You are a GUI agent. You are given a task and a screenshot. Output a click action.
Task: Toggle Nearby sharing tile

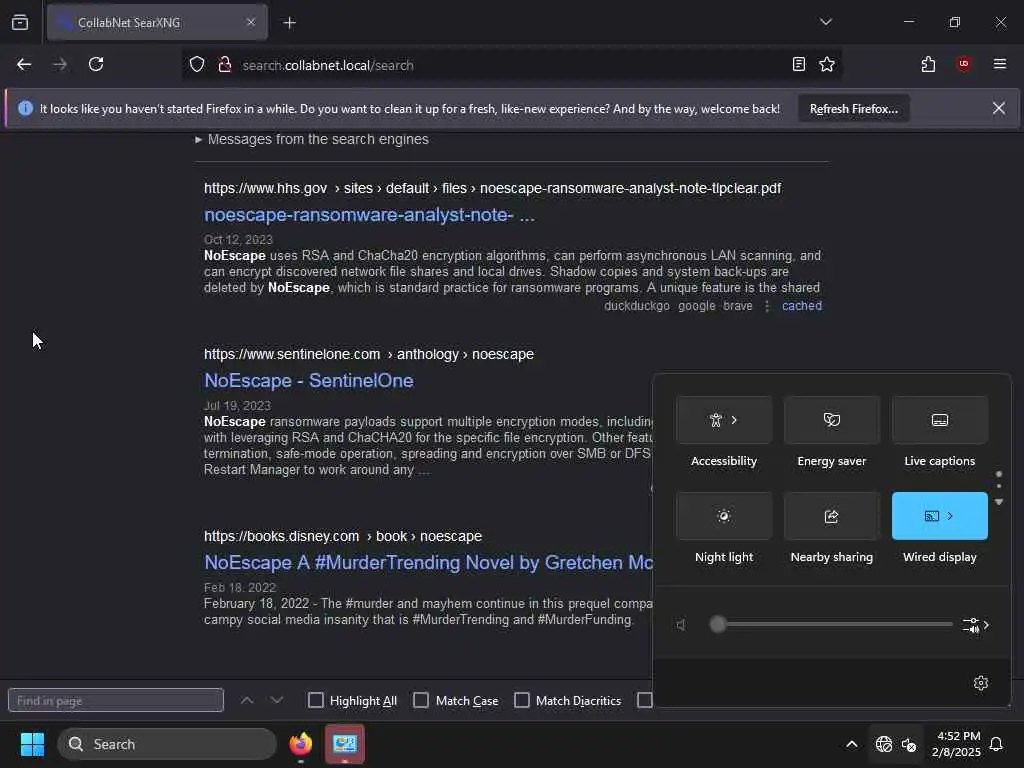point(831,516)
